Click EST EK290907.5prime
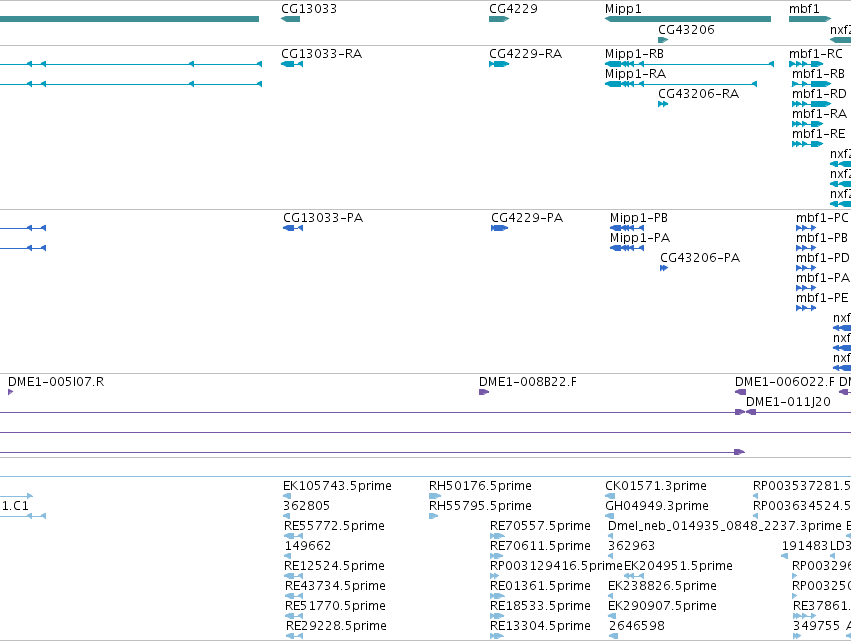851x641 pixels. point(662,606)
